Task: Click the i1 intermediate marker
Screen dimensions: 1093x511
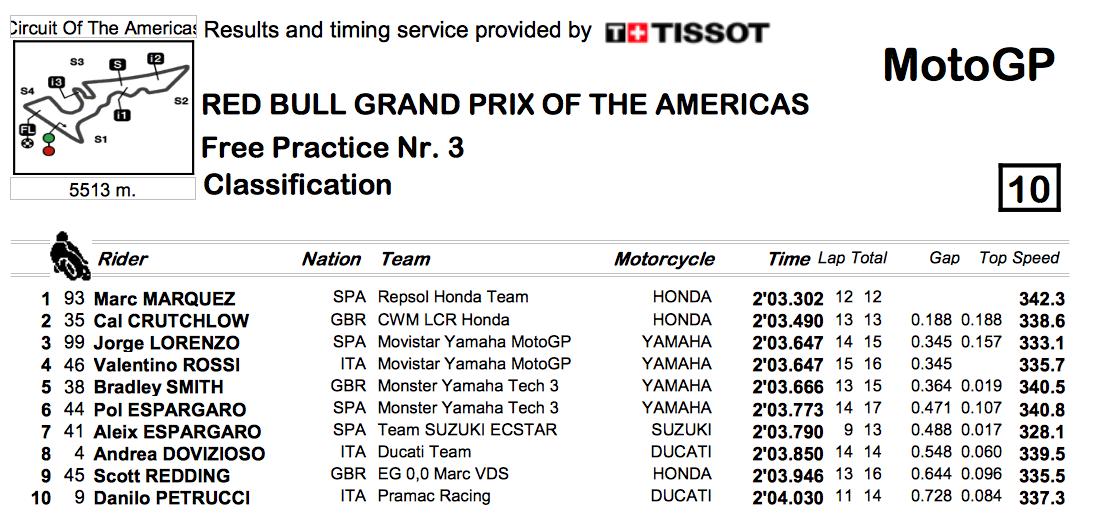Action: (122, 114)
